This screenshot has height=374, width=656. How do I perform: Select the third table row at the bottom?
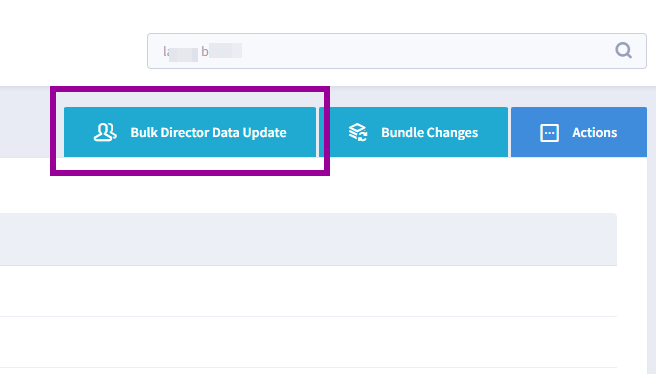[x=308, y=371]
